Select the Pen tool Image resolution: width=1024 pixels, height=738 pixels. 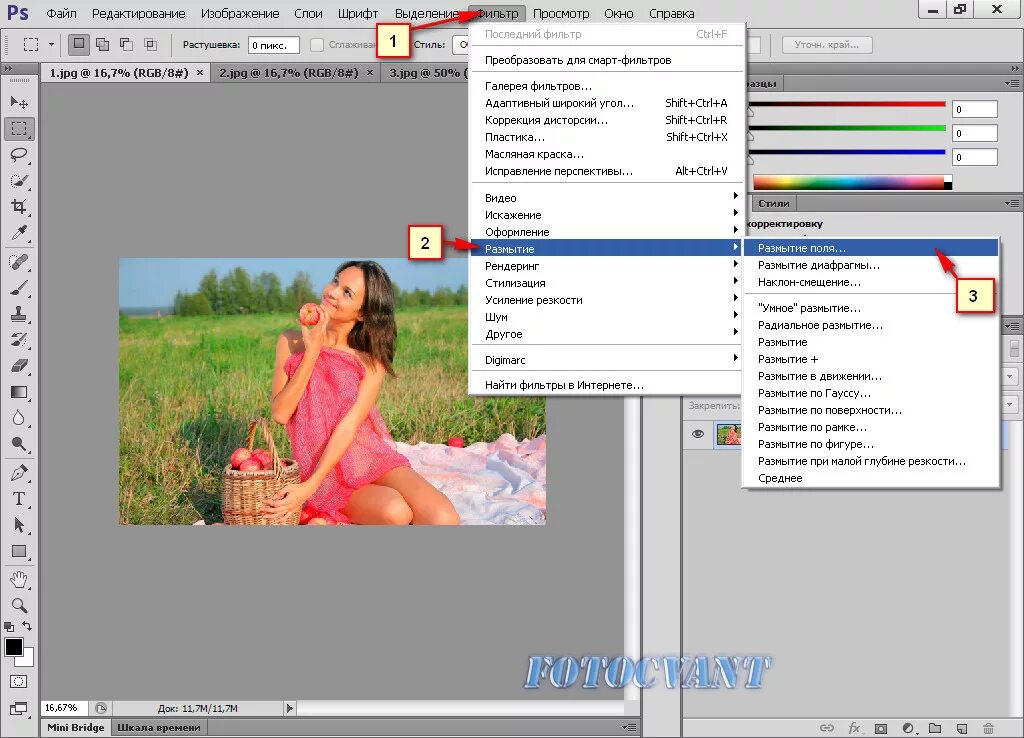coord(19,473)
